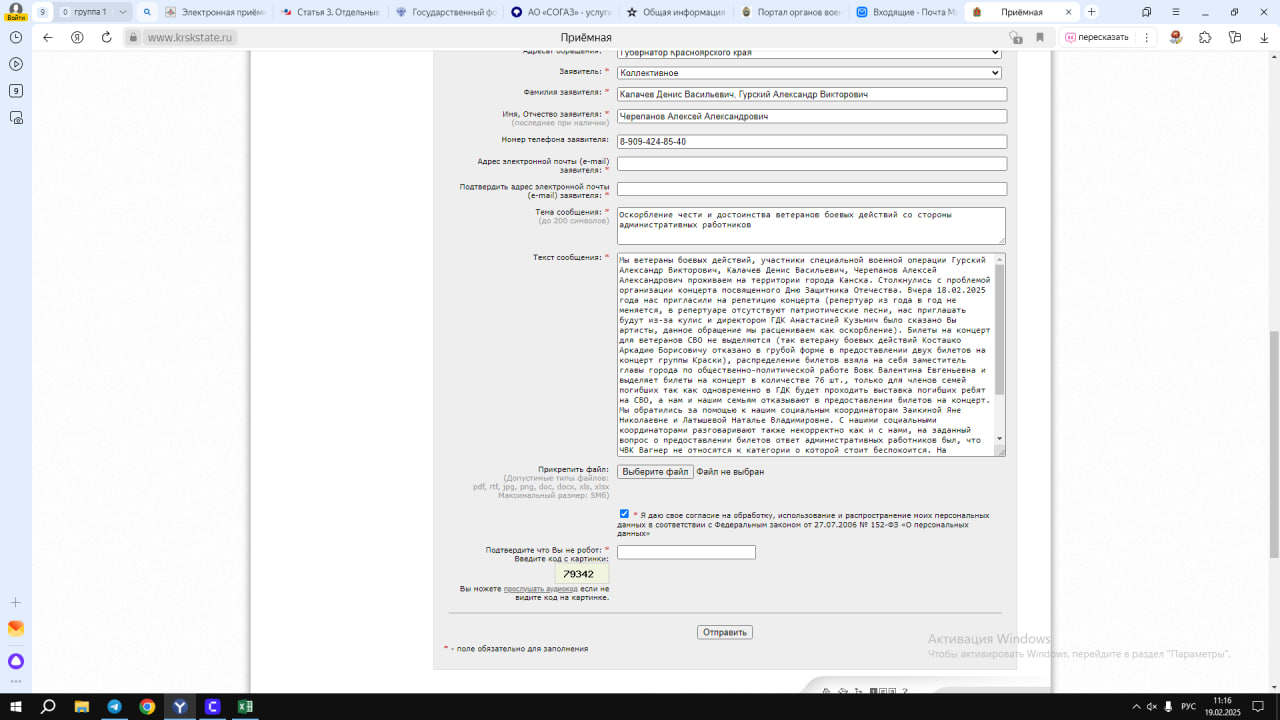
Task: Click the applicant e-mail address field
Action: coord(812,164)
